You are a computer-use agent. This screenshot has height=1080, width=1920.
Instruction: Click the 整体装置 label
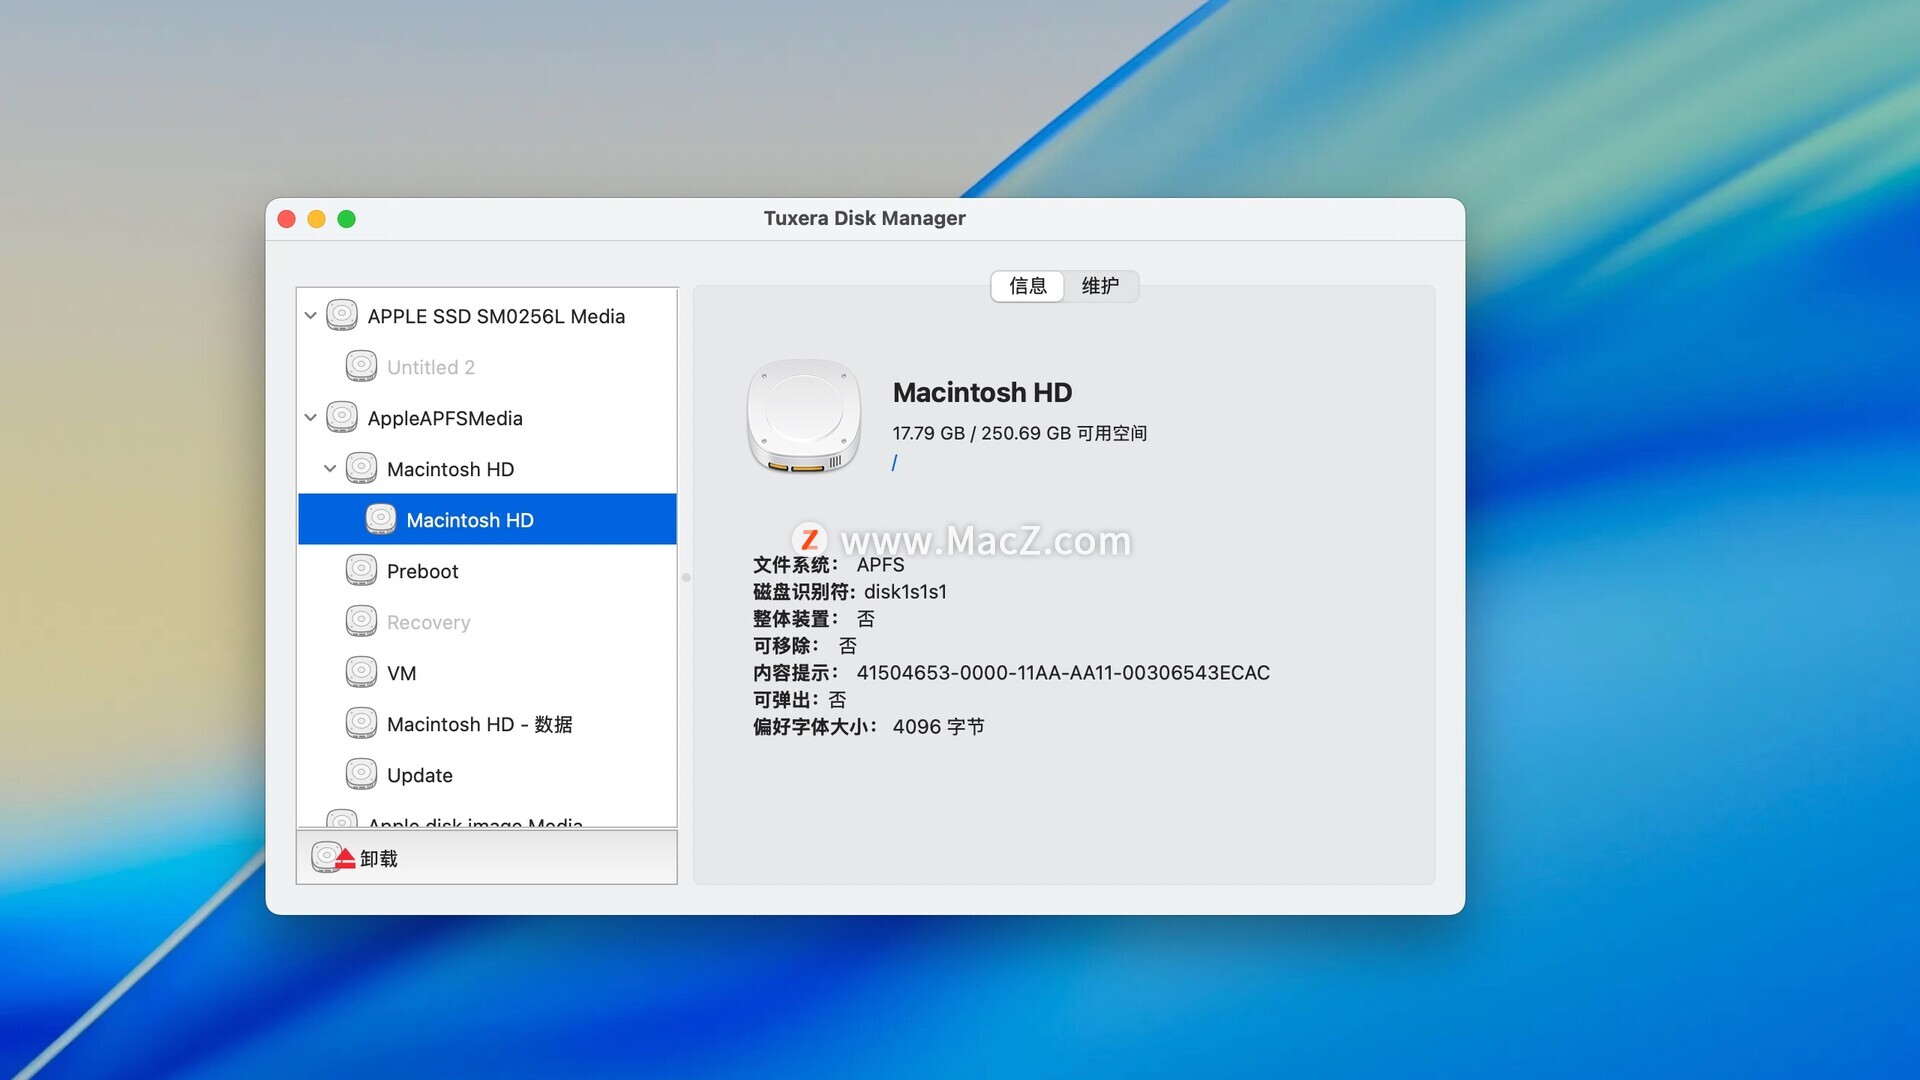tap(795, 619)
